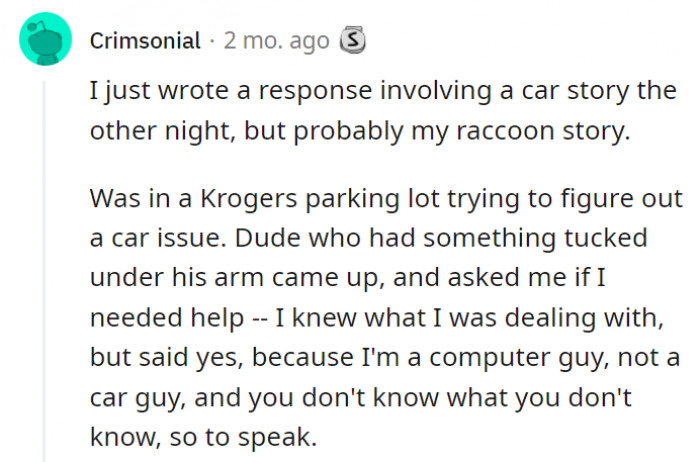Click the line starting 'car guy, and you'
Screen dimensions: 700x462
(361, 398)
